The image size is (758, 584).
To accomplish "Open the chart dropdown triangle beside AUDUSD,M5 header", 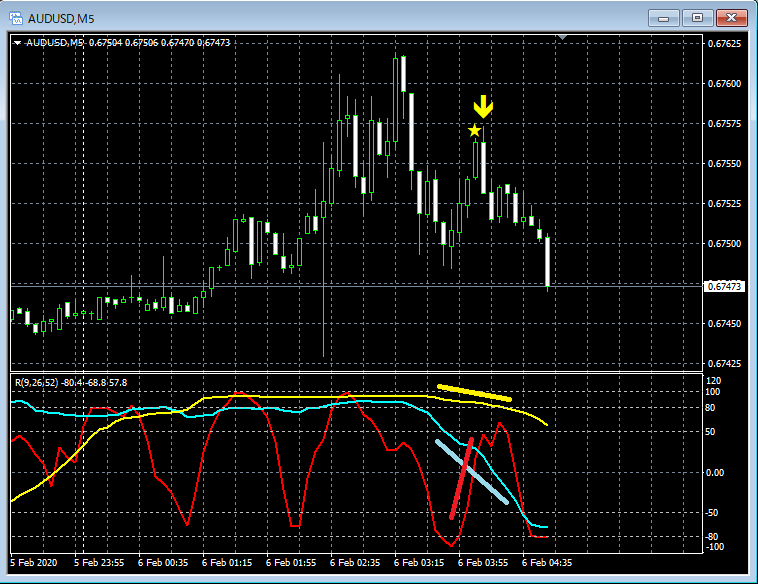I will click(x=17, y=43).
